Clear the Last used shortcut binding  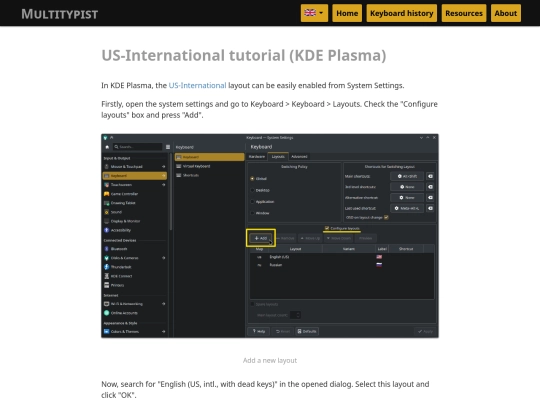pyautogui.click(x=430, y=208)
